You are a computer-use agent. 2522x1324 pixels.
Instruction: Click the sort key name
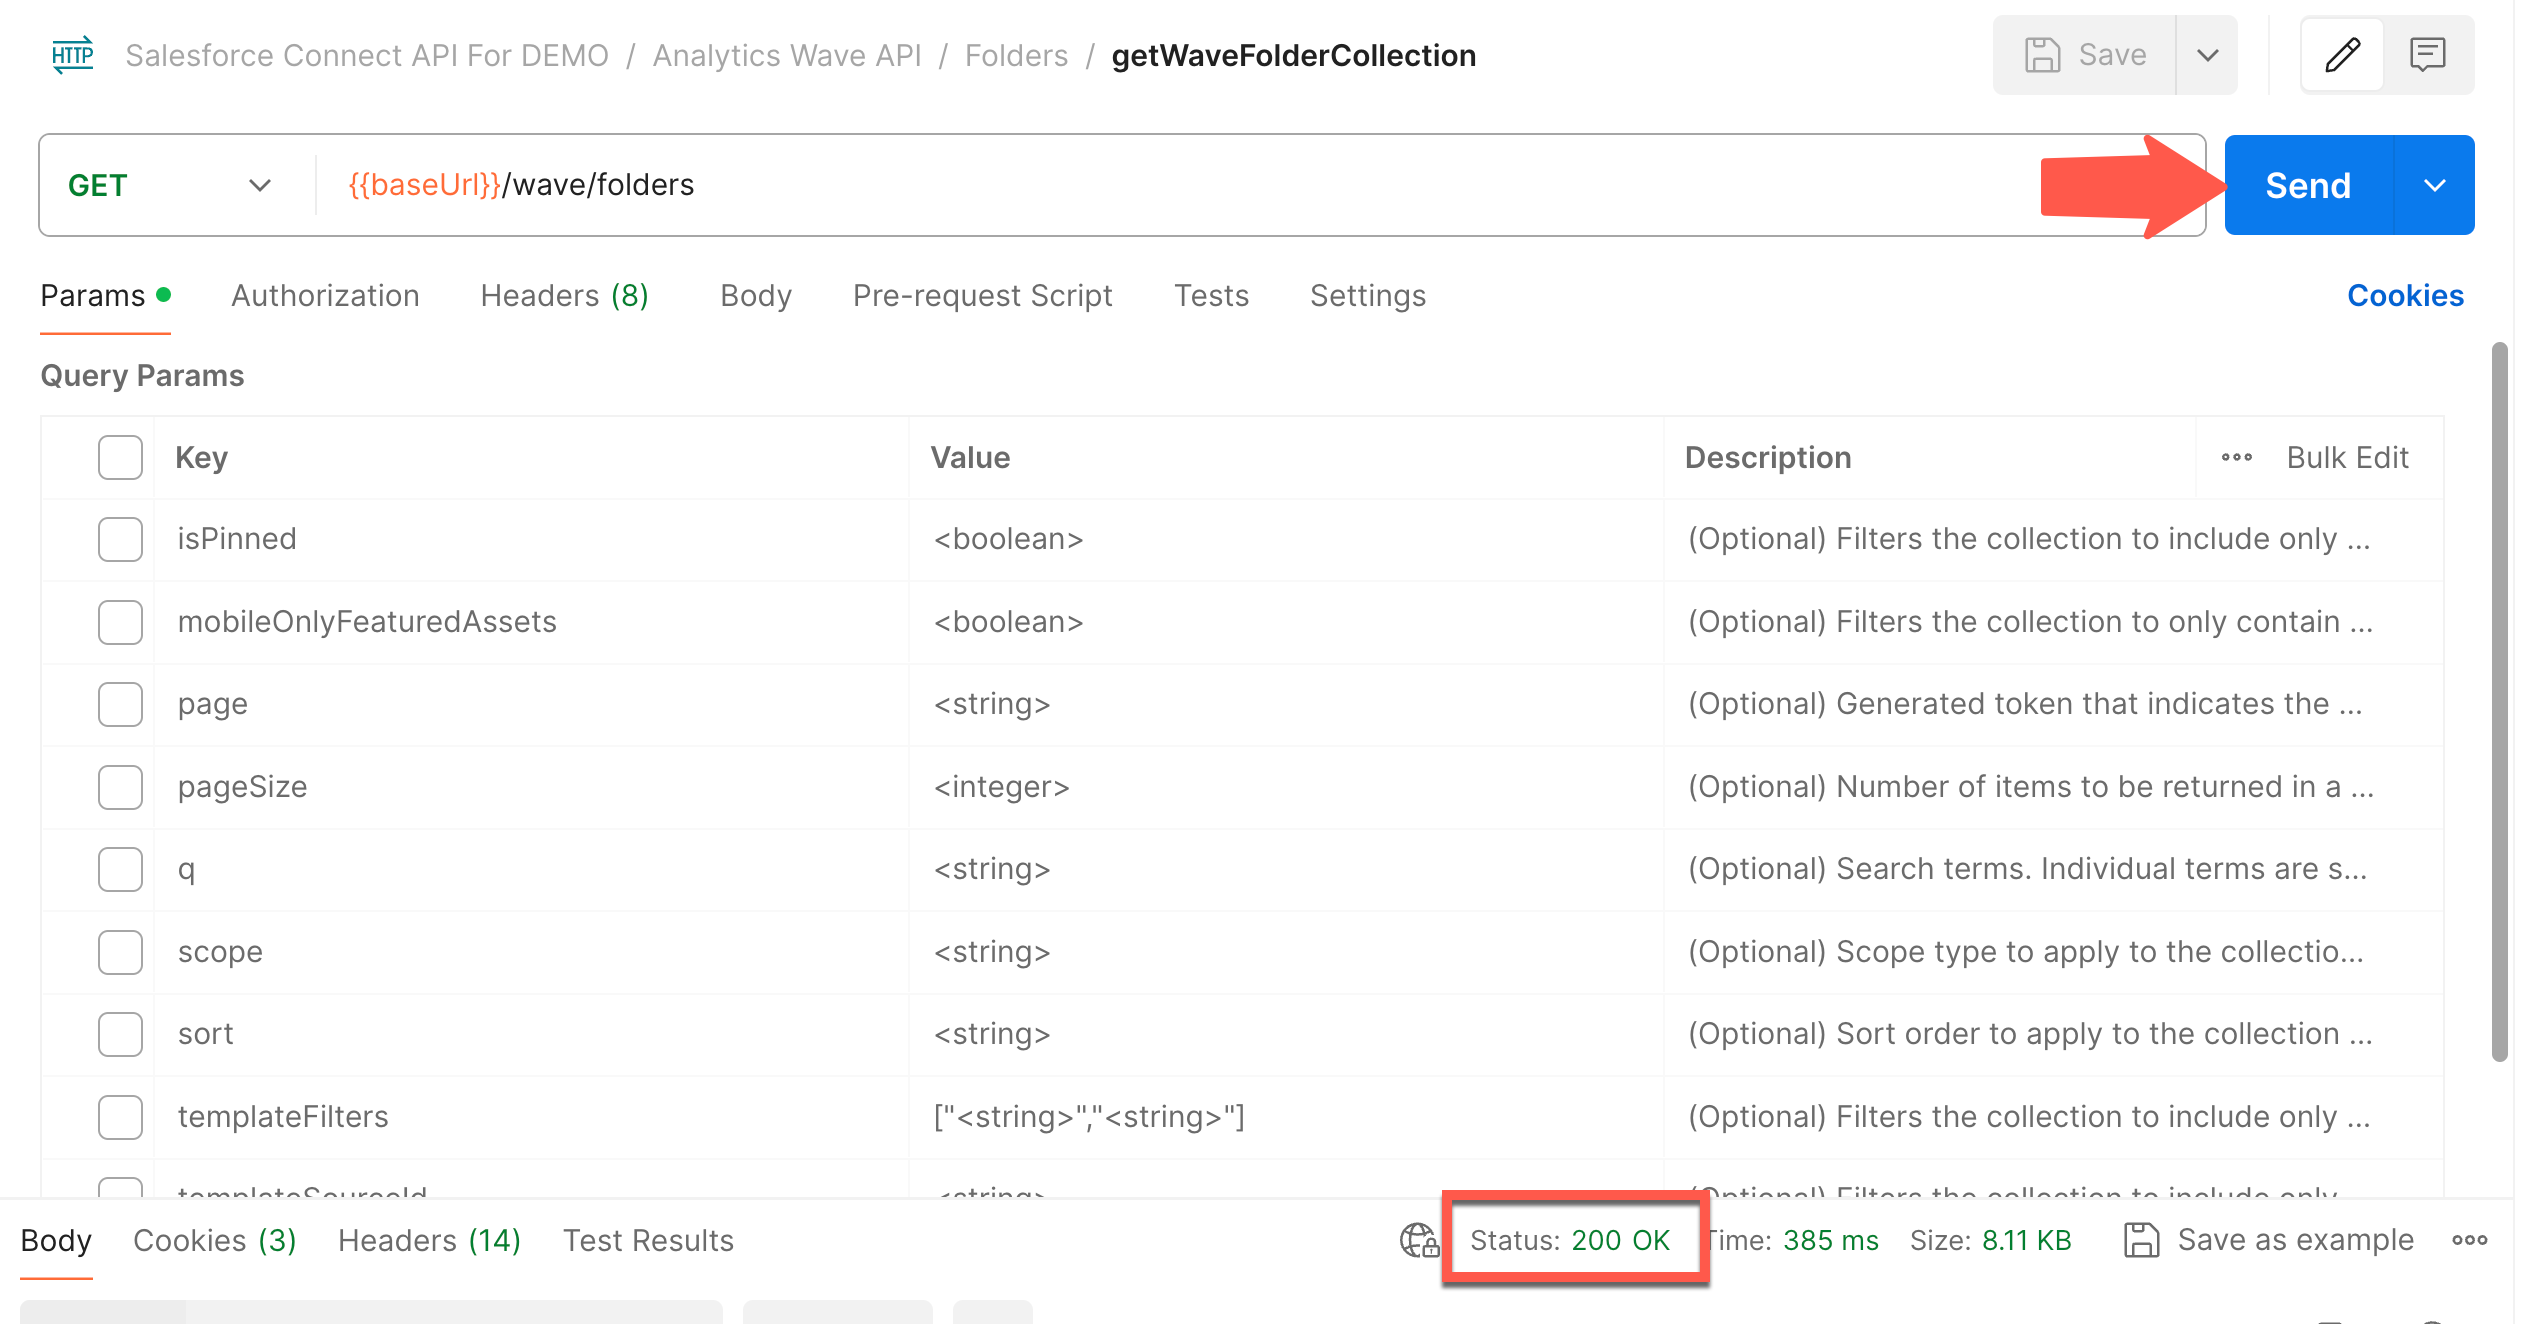point(205,1034)
